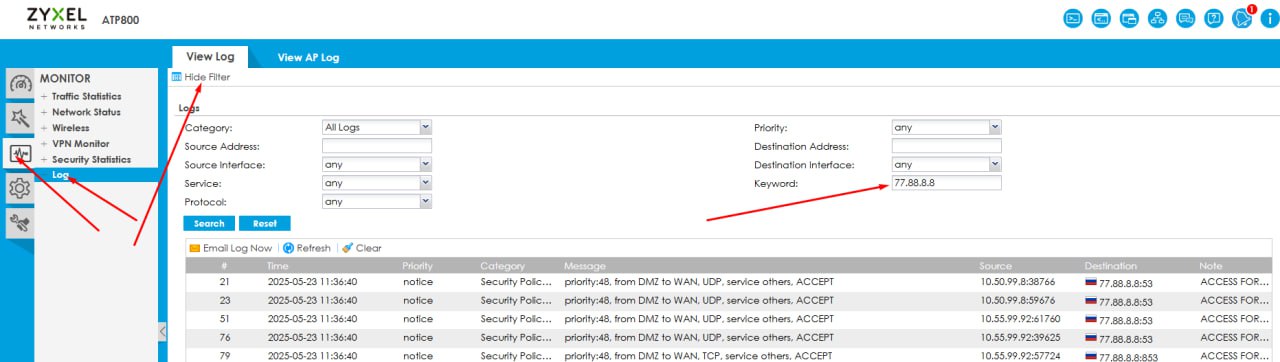This screenshot has width=1280, height=362.
Task: Open the site map network icon
Action: coord(1158,18)
